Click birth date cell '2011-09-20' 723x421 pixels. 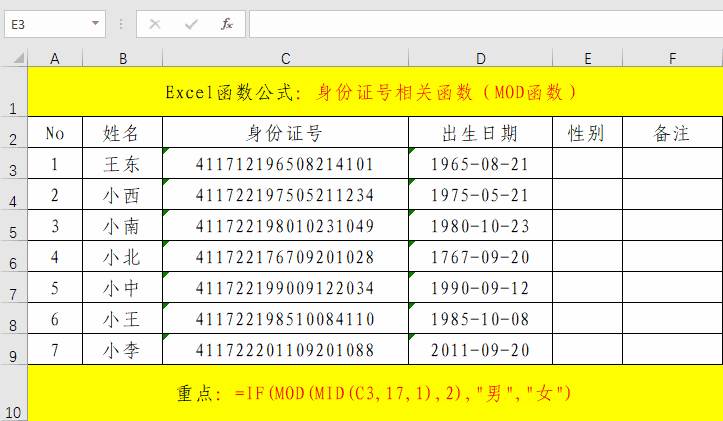pos(480,350)
